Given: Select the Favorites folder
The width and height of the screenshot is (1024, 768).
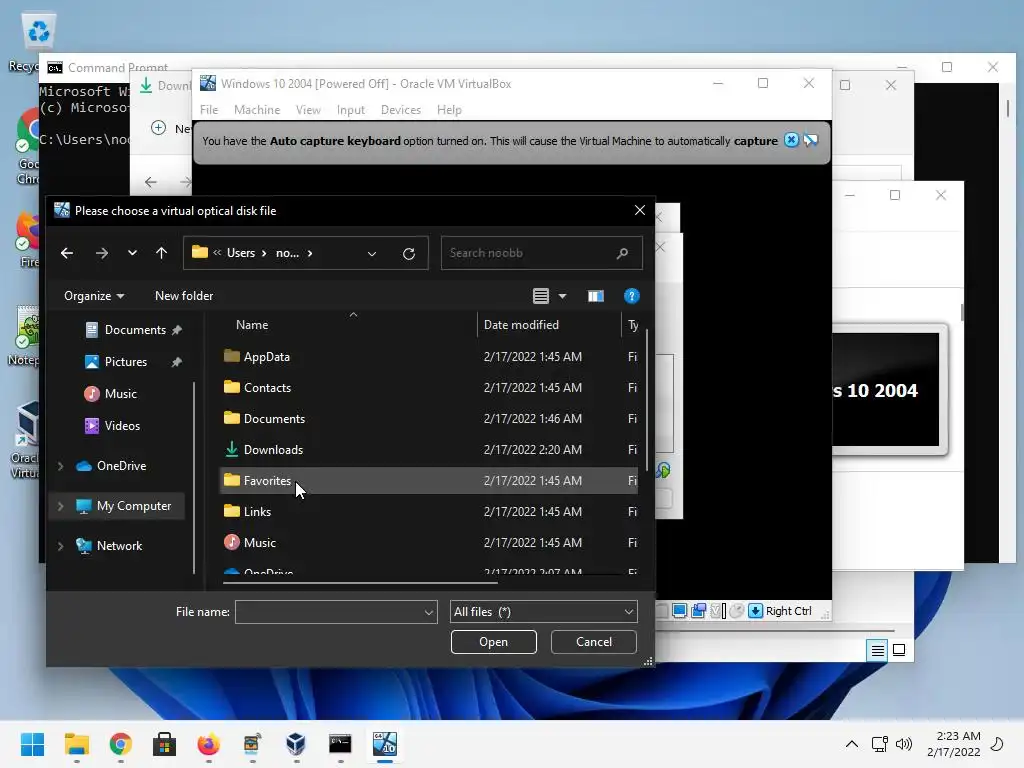Looking at the screenshot, I should 428,481.
